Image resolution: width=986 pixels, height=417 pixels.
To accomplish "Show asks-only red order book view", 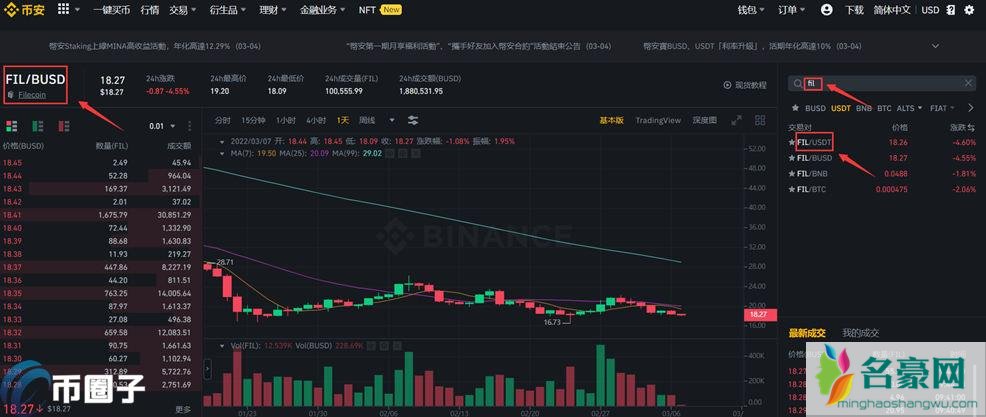I will tap(64, 126).
